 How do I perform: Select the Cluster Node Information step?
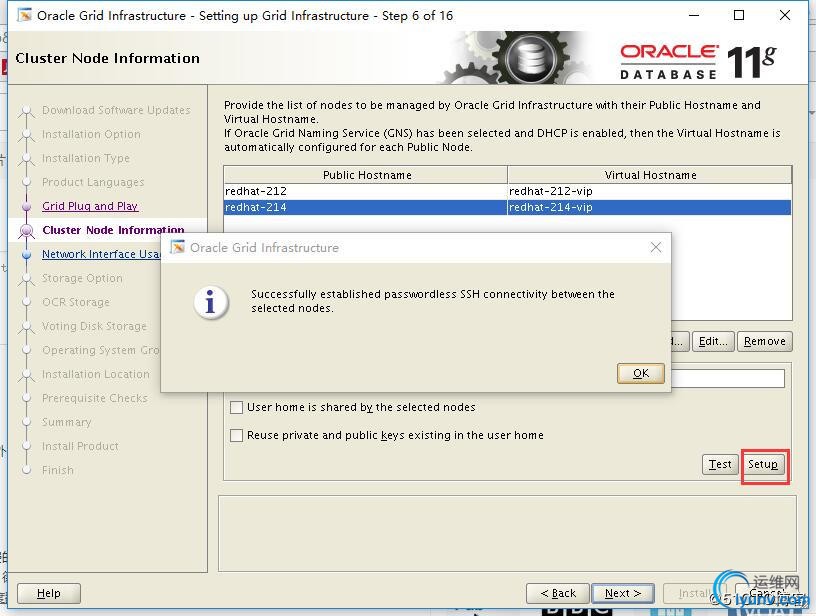coord(113,230)
